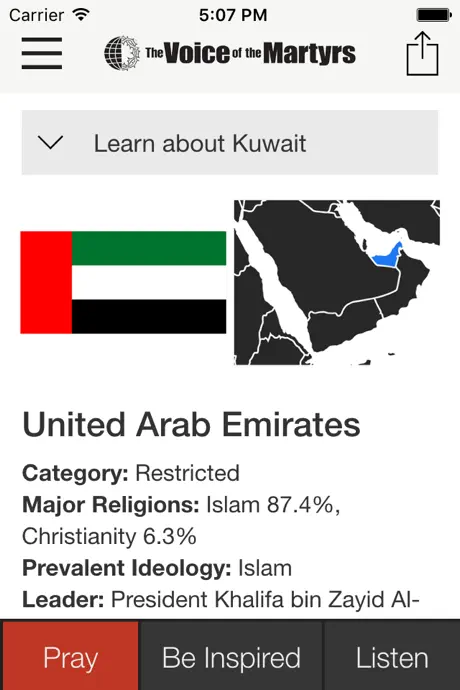460x690 pixels.
Task: Switch to the Pray tab
Action: 70,656
